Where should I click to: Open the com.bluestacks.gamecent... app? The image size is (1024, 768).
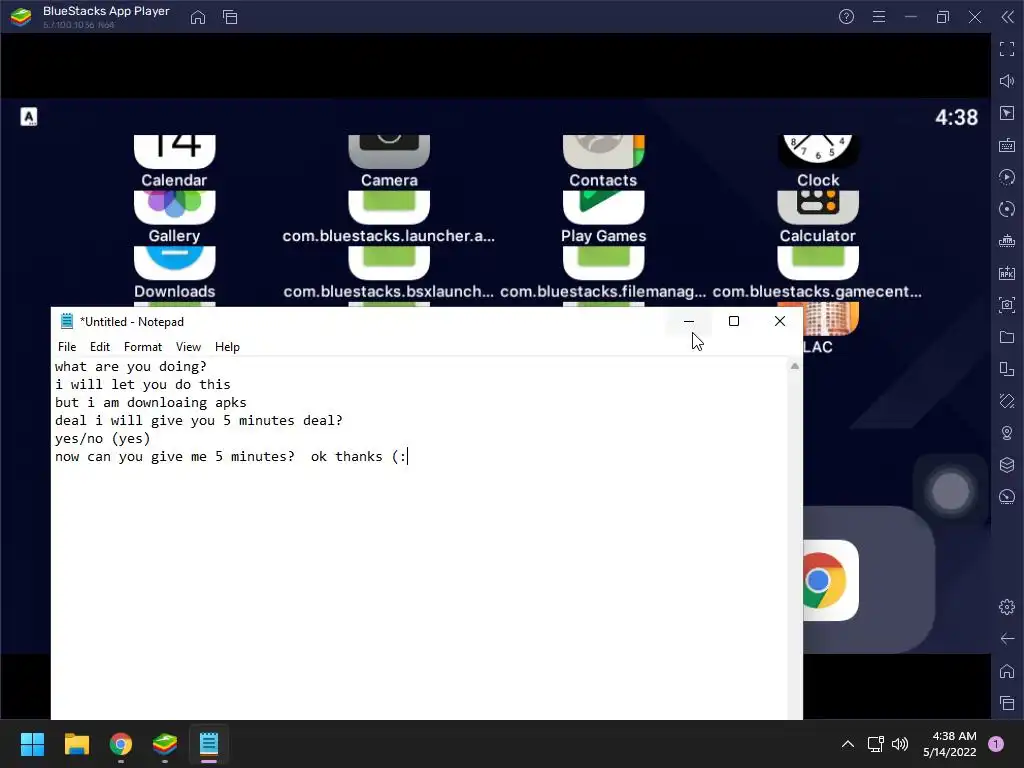point(818,273)
